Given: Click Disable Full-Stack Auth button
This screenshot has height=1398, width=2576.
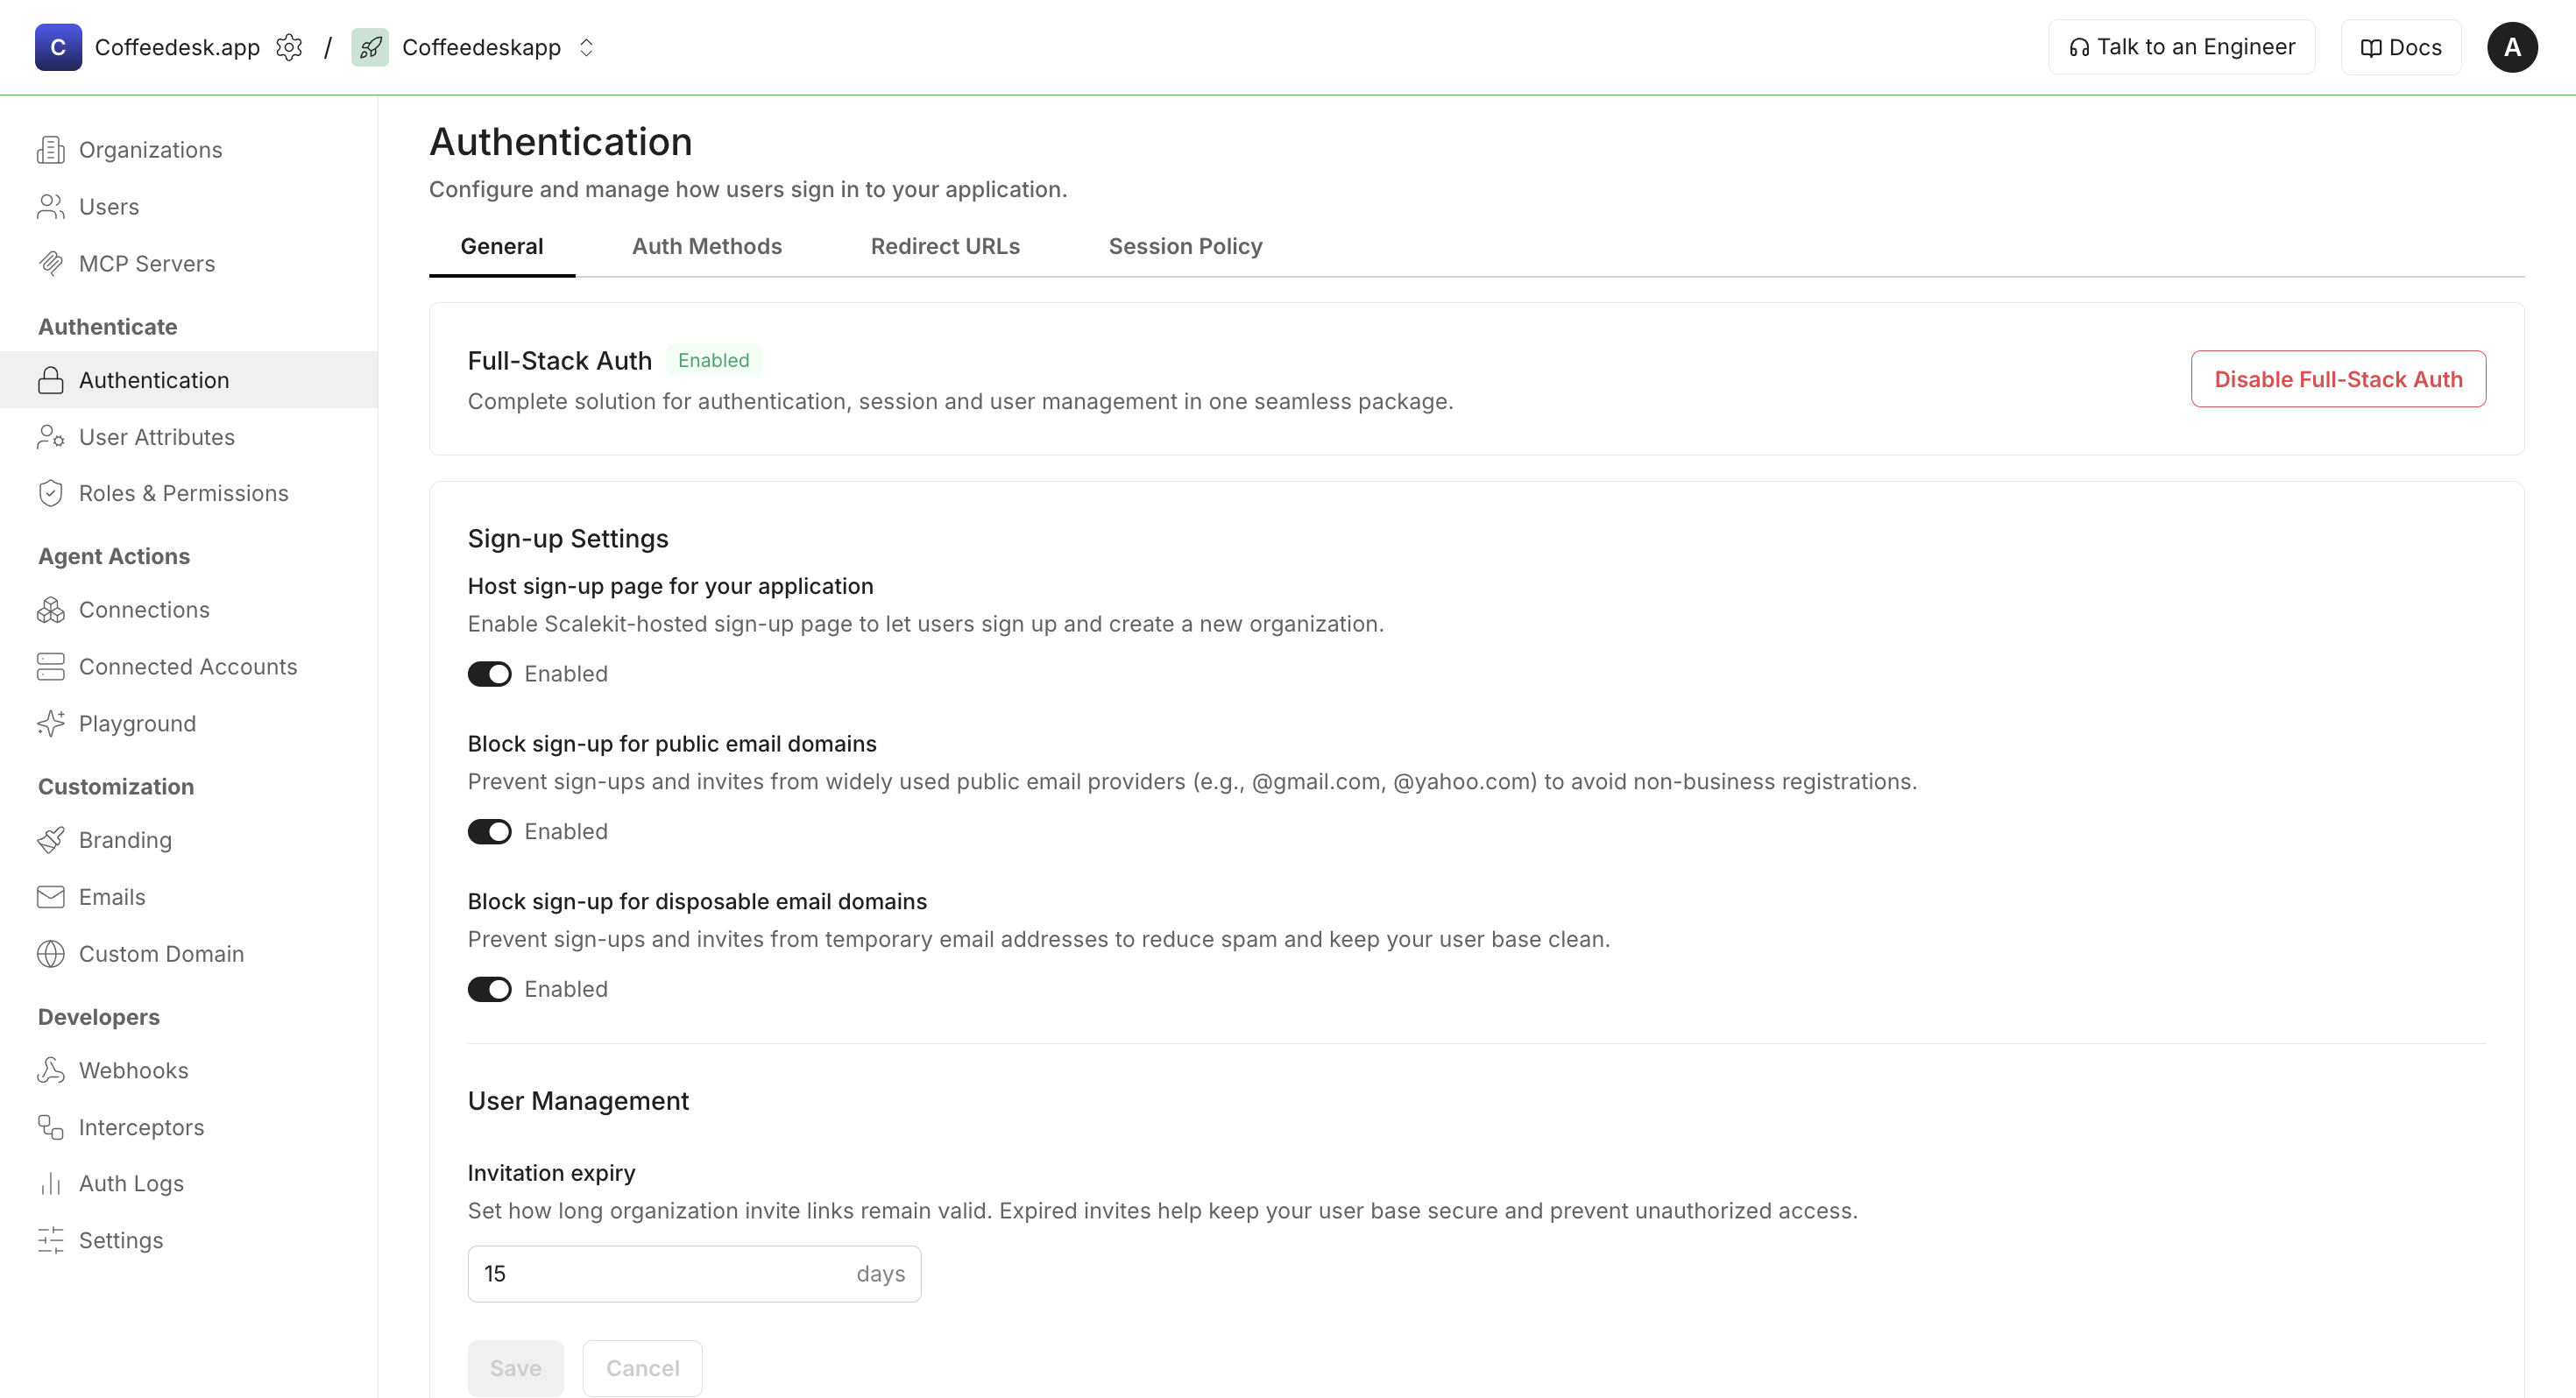Looking at the screenshot, I should click(x=2338, y=379).
